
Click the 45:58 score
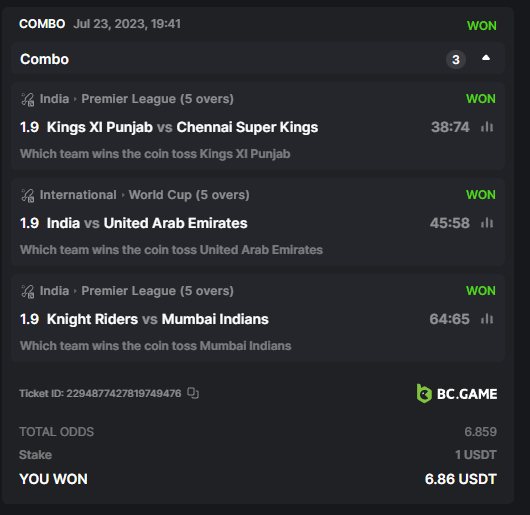(450, 223)
